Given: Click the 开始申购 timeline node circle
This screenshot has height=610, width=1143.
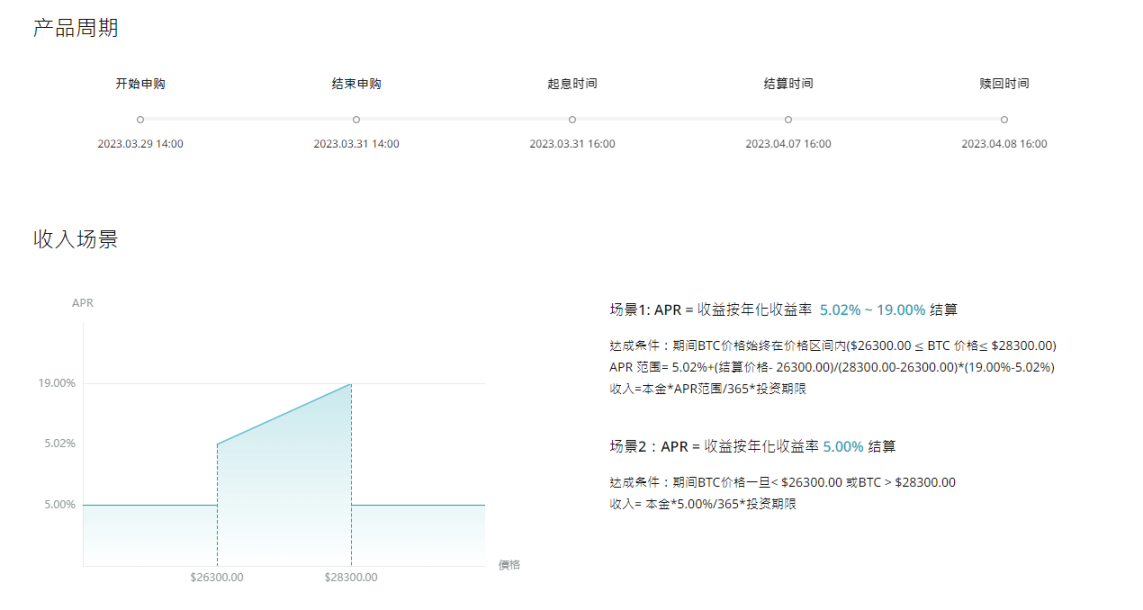Looking at the screenshot, I should click(x=139, y=118).
